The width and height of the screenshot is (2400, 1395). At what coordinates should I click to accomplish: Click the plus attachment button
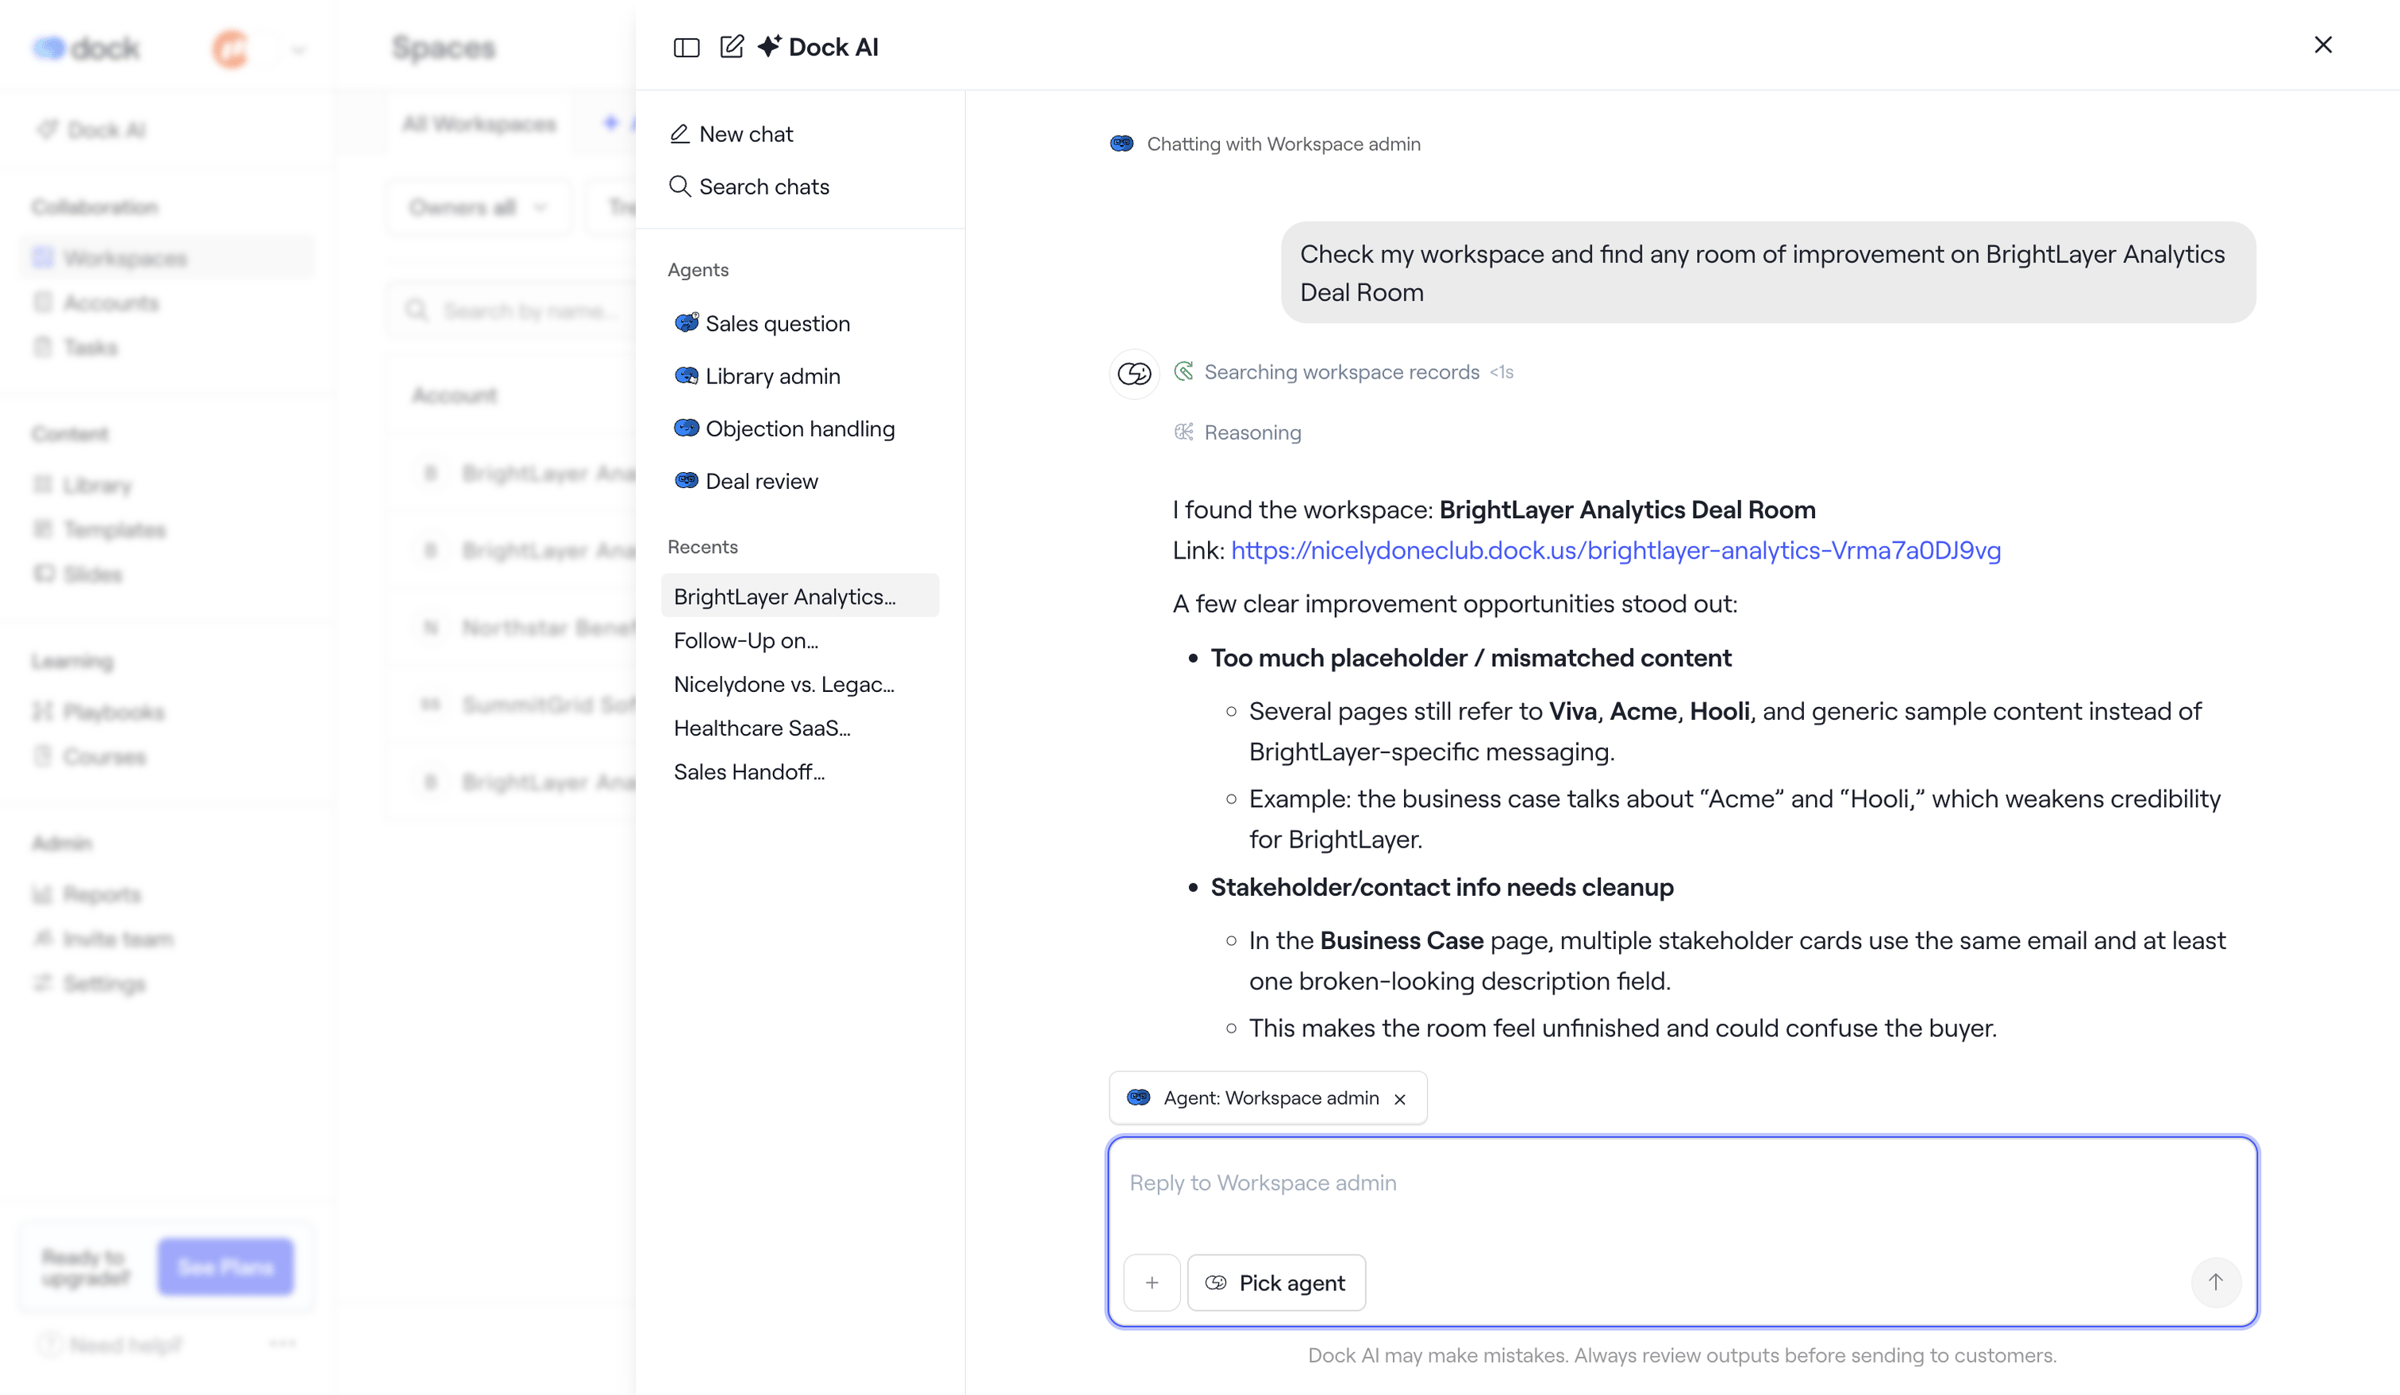tap(1152, 1282)
